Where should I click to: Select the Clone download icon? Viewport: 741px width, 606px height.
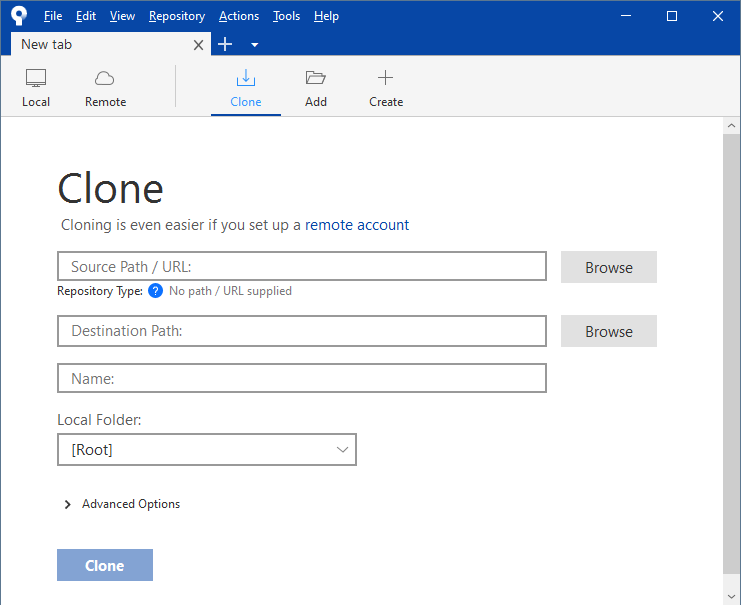tap(245, 78)
